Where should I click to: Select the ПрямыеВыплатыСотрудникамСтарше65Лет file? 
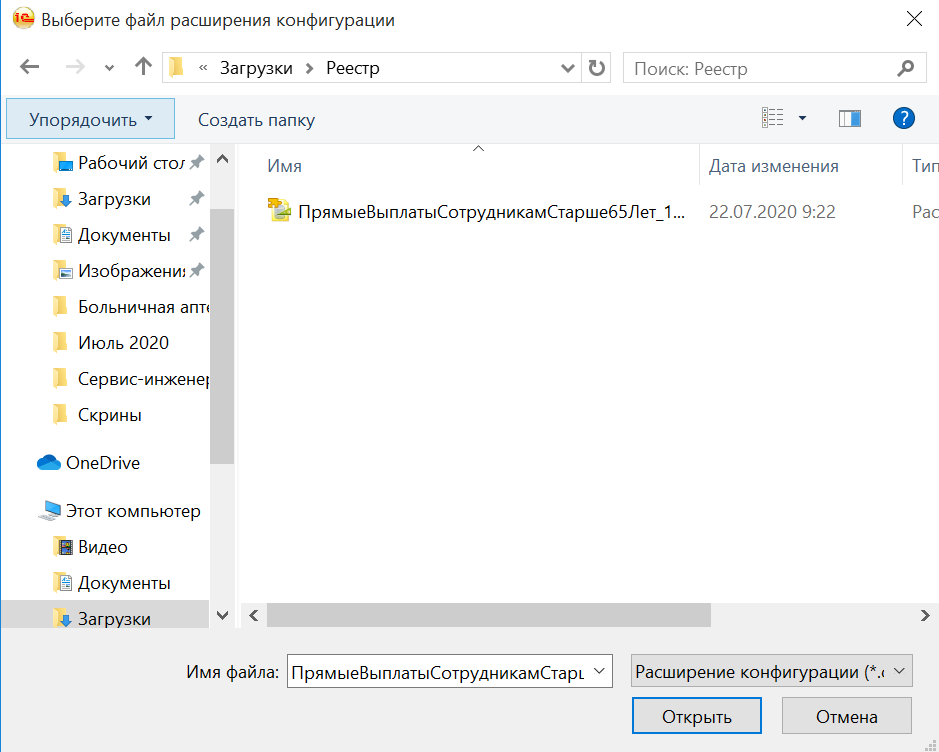(x=490, y=212)
